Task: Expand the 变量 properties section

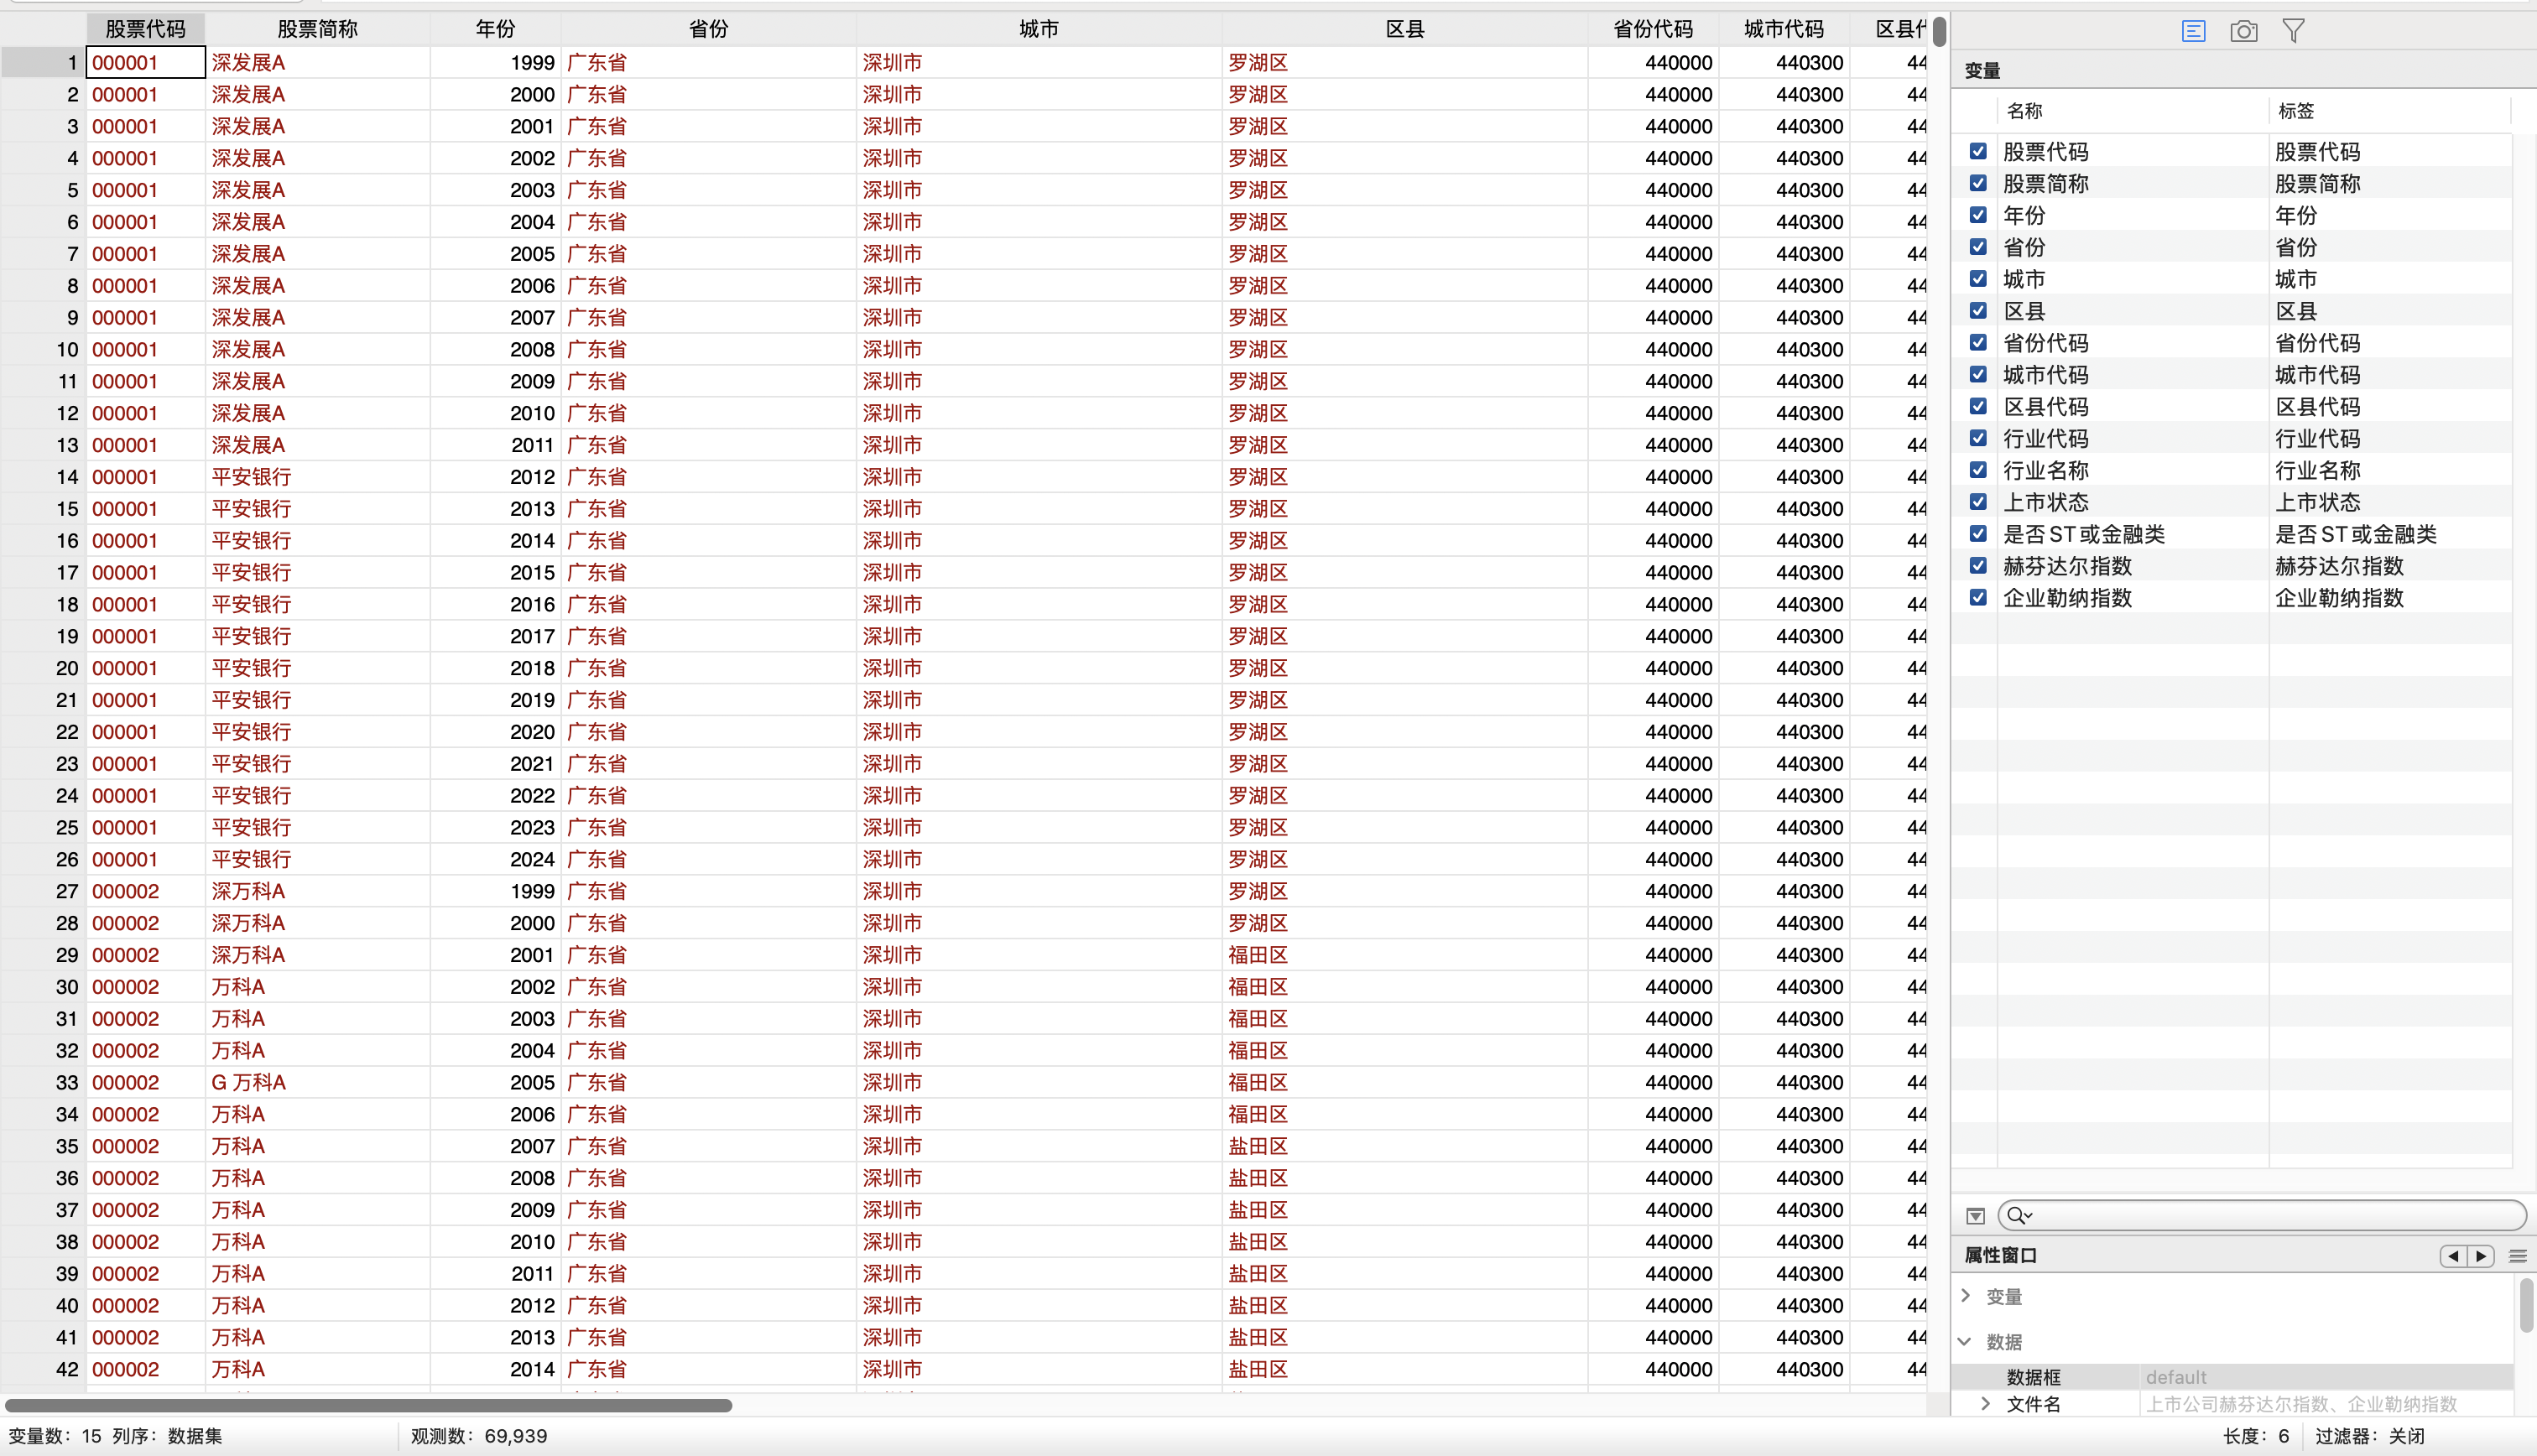Action: (1966, 1296)
